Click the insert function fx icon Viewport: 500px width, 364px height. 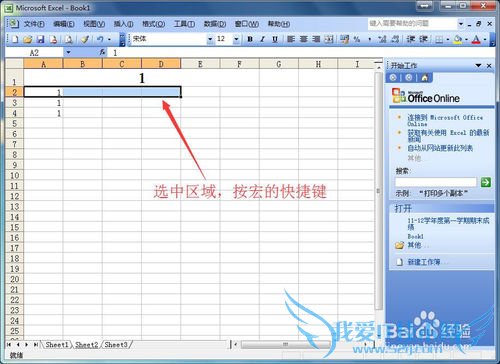tap(102, 52)
